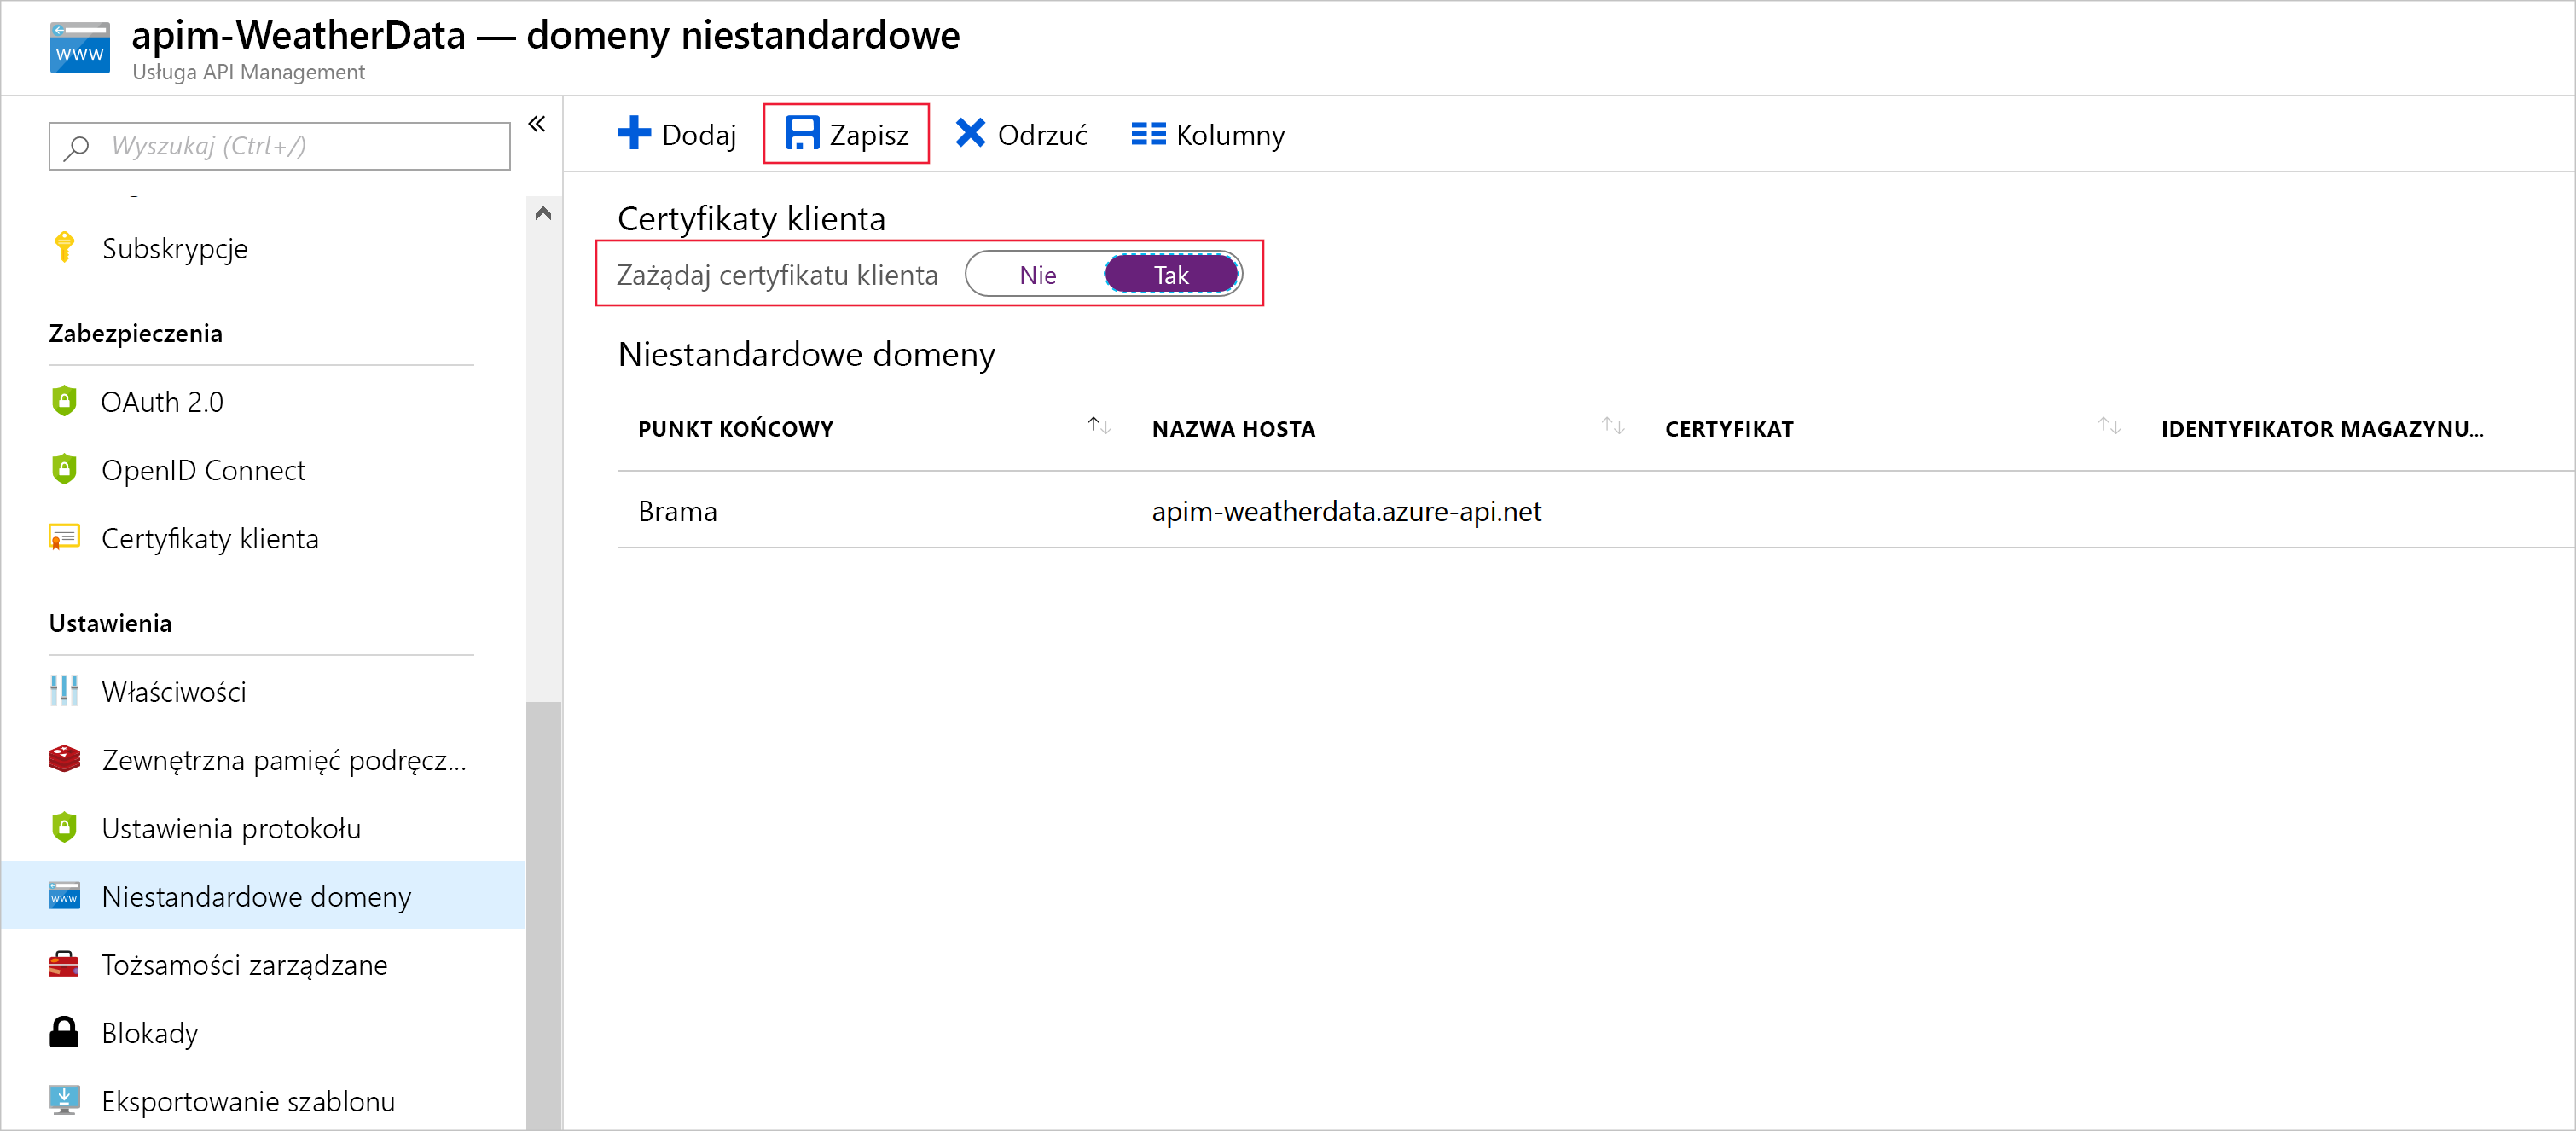This screenshot has width=2576, height=1131.
Task: Click the Nazwa hosta column header
Action: click(x=1233, y=429)
